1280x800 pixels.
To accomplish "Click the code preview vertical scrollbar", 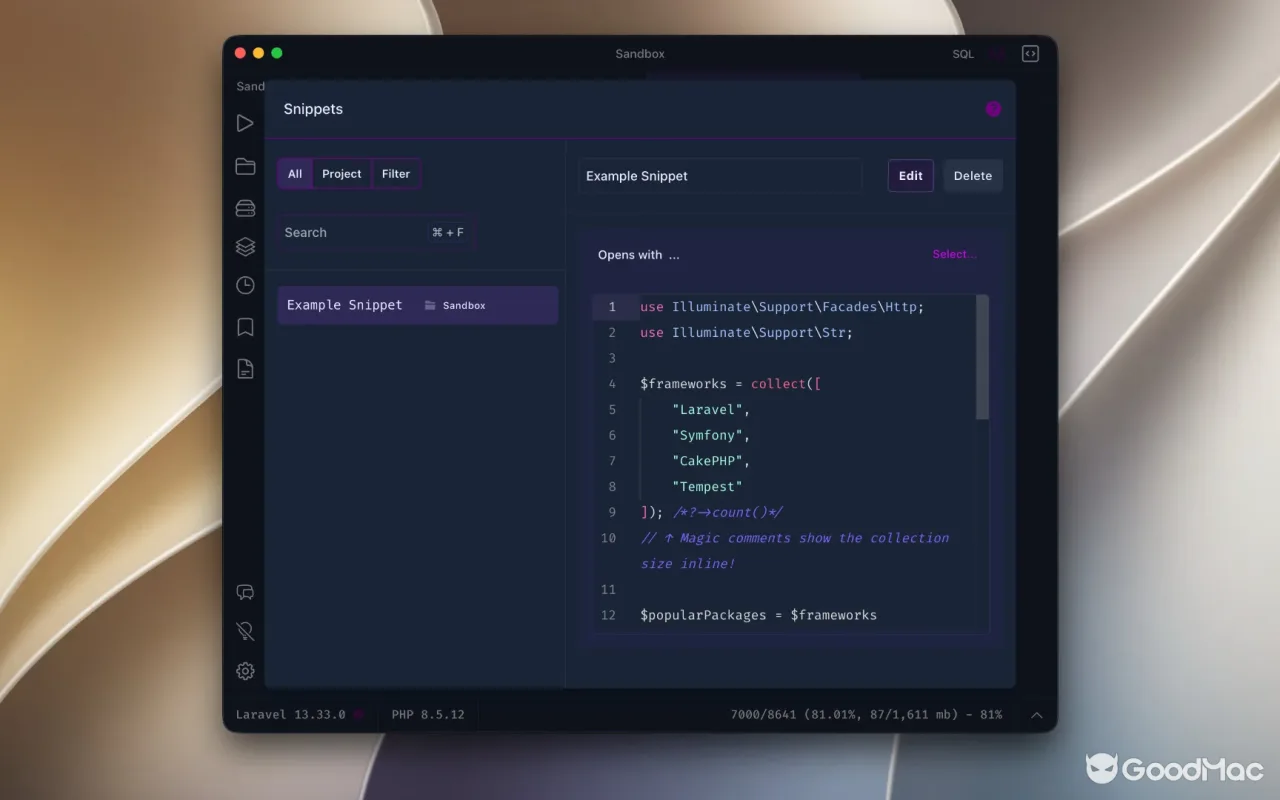I will click(982, 357).
